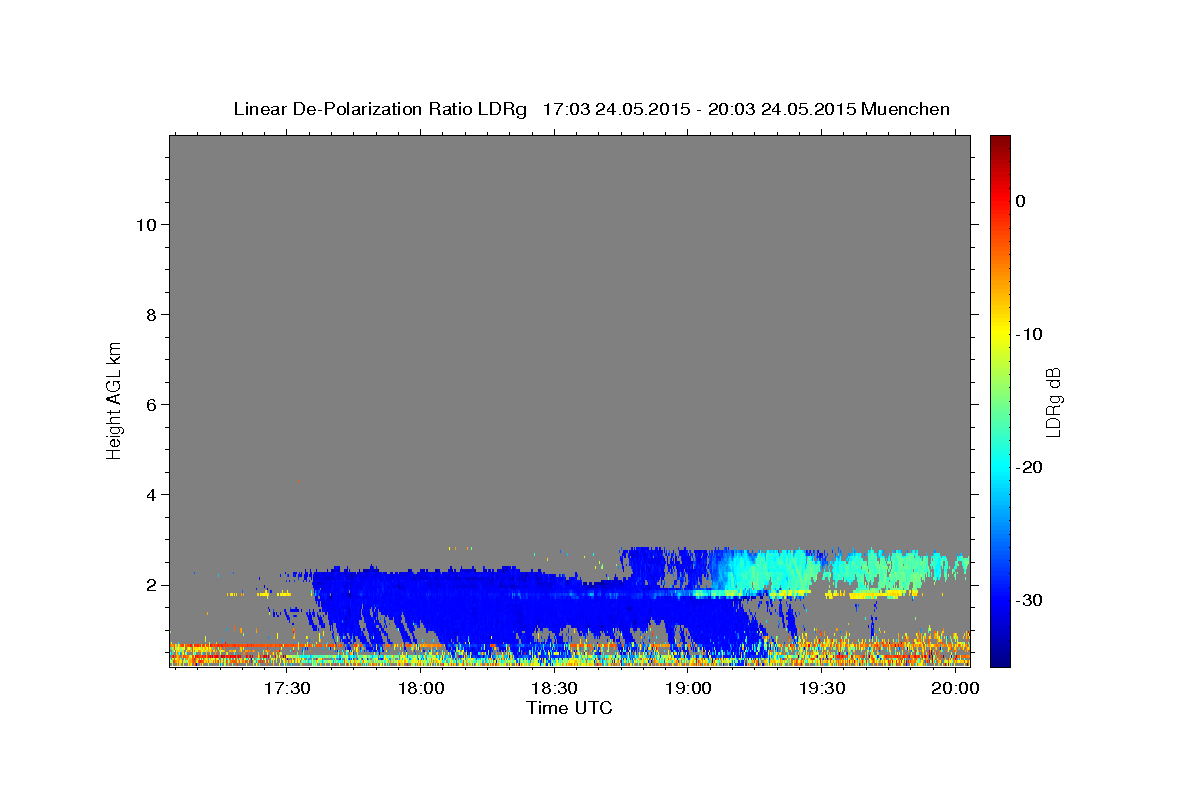Click the colorbar value label -10
The image size is (1200, 800).
(1029, 334)
